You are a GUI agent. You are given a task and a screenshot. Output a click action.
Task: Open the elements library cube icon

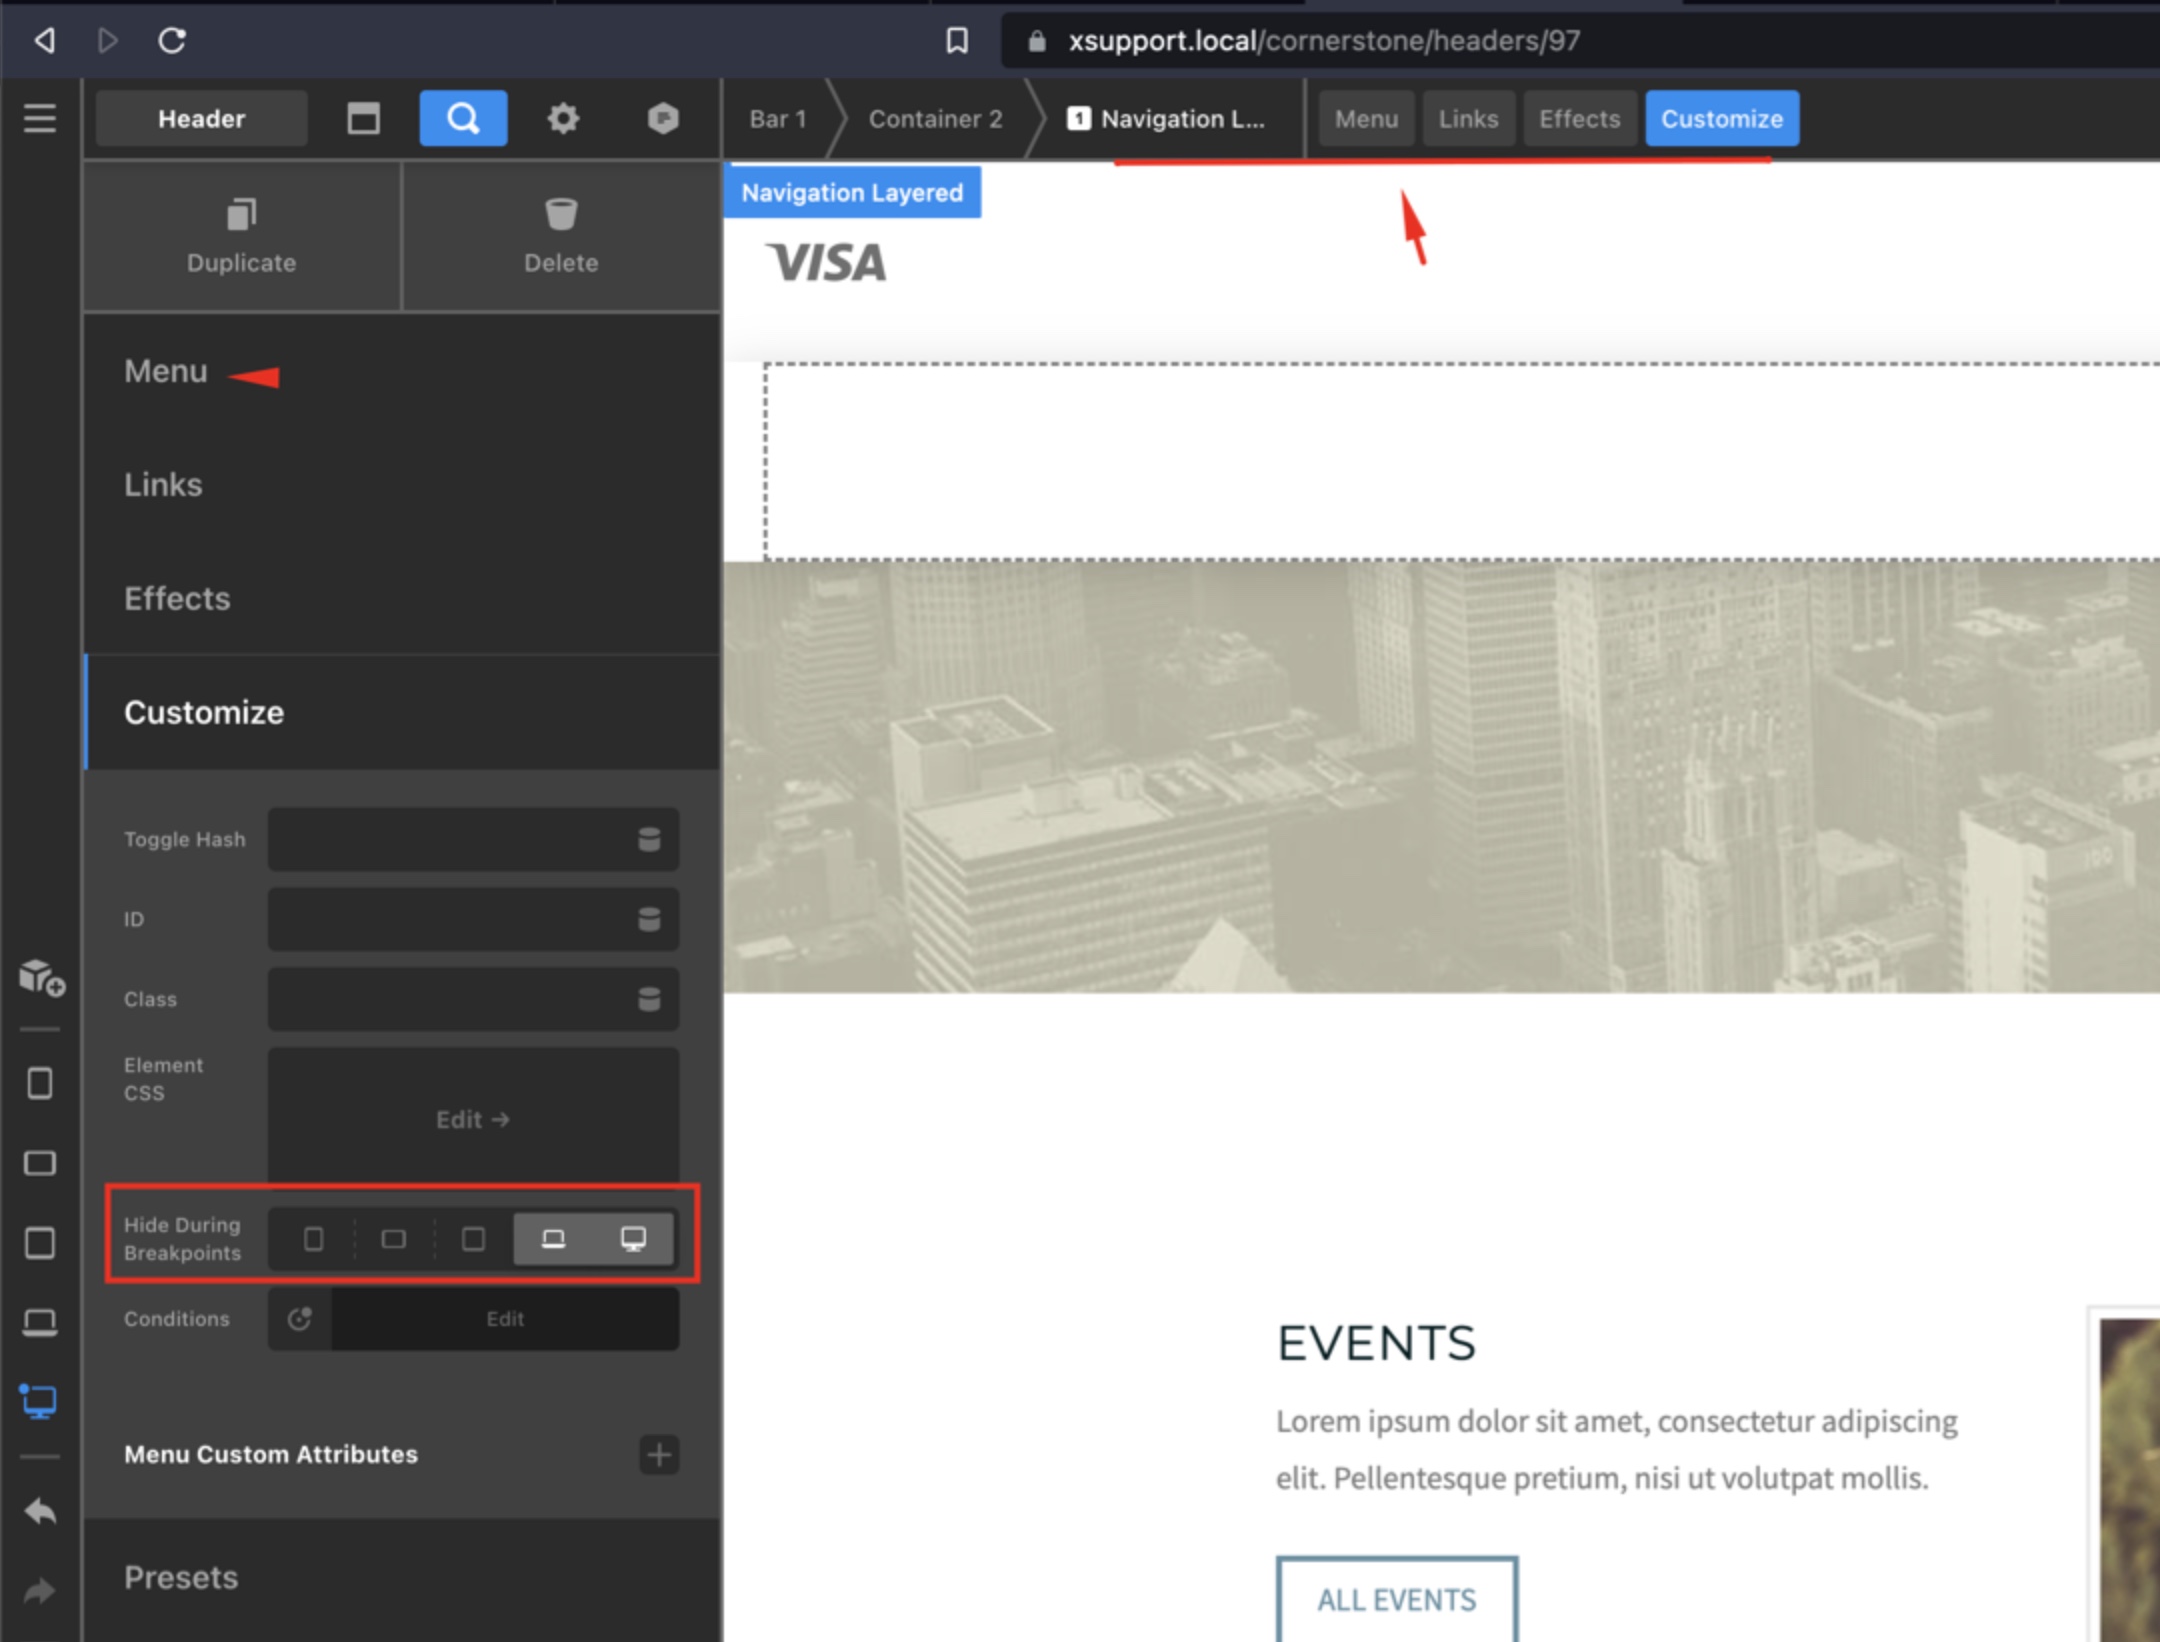tap(41, 977)
